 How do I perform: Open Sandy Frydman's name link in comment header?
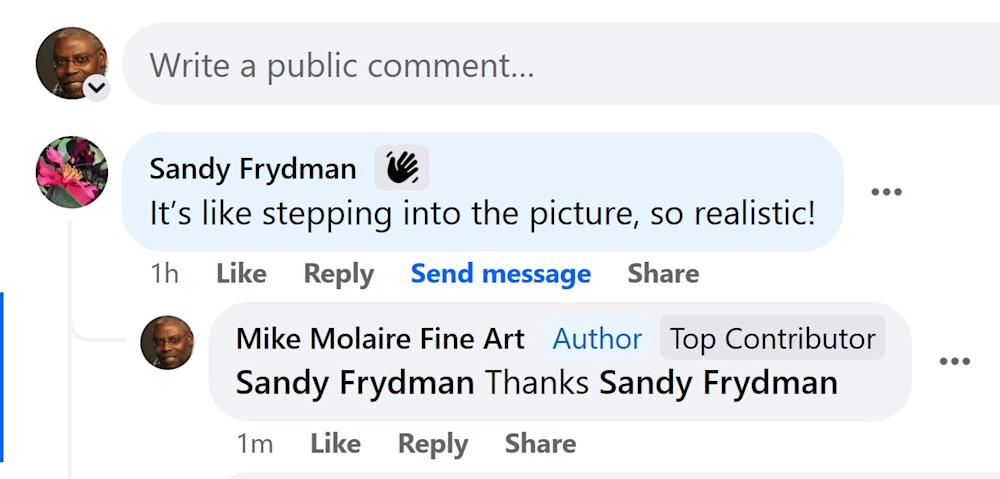[253, 169]
